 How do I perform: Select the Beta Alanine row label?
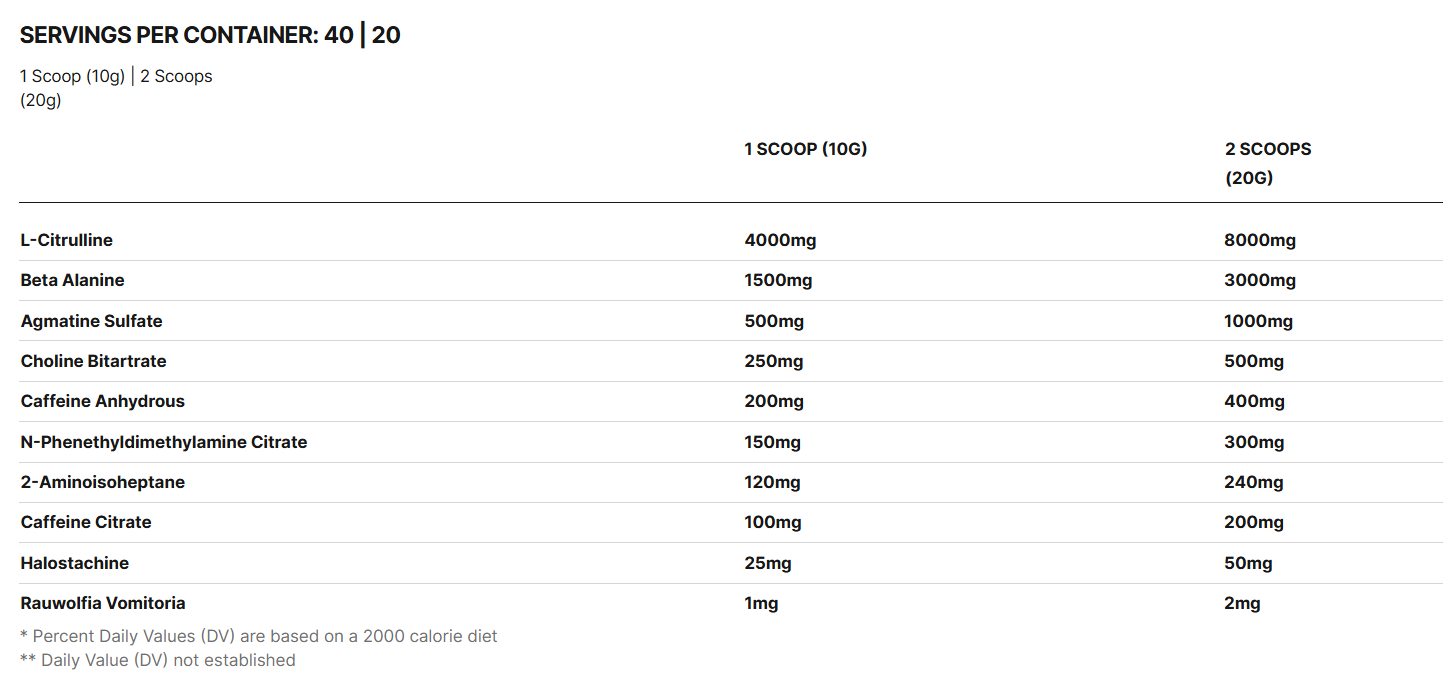(x=72, y=280)
